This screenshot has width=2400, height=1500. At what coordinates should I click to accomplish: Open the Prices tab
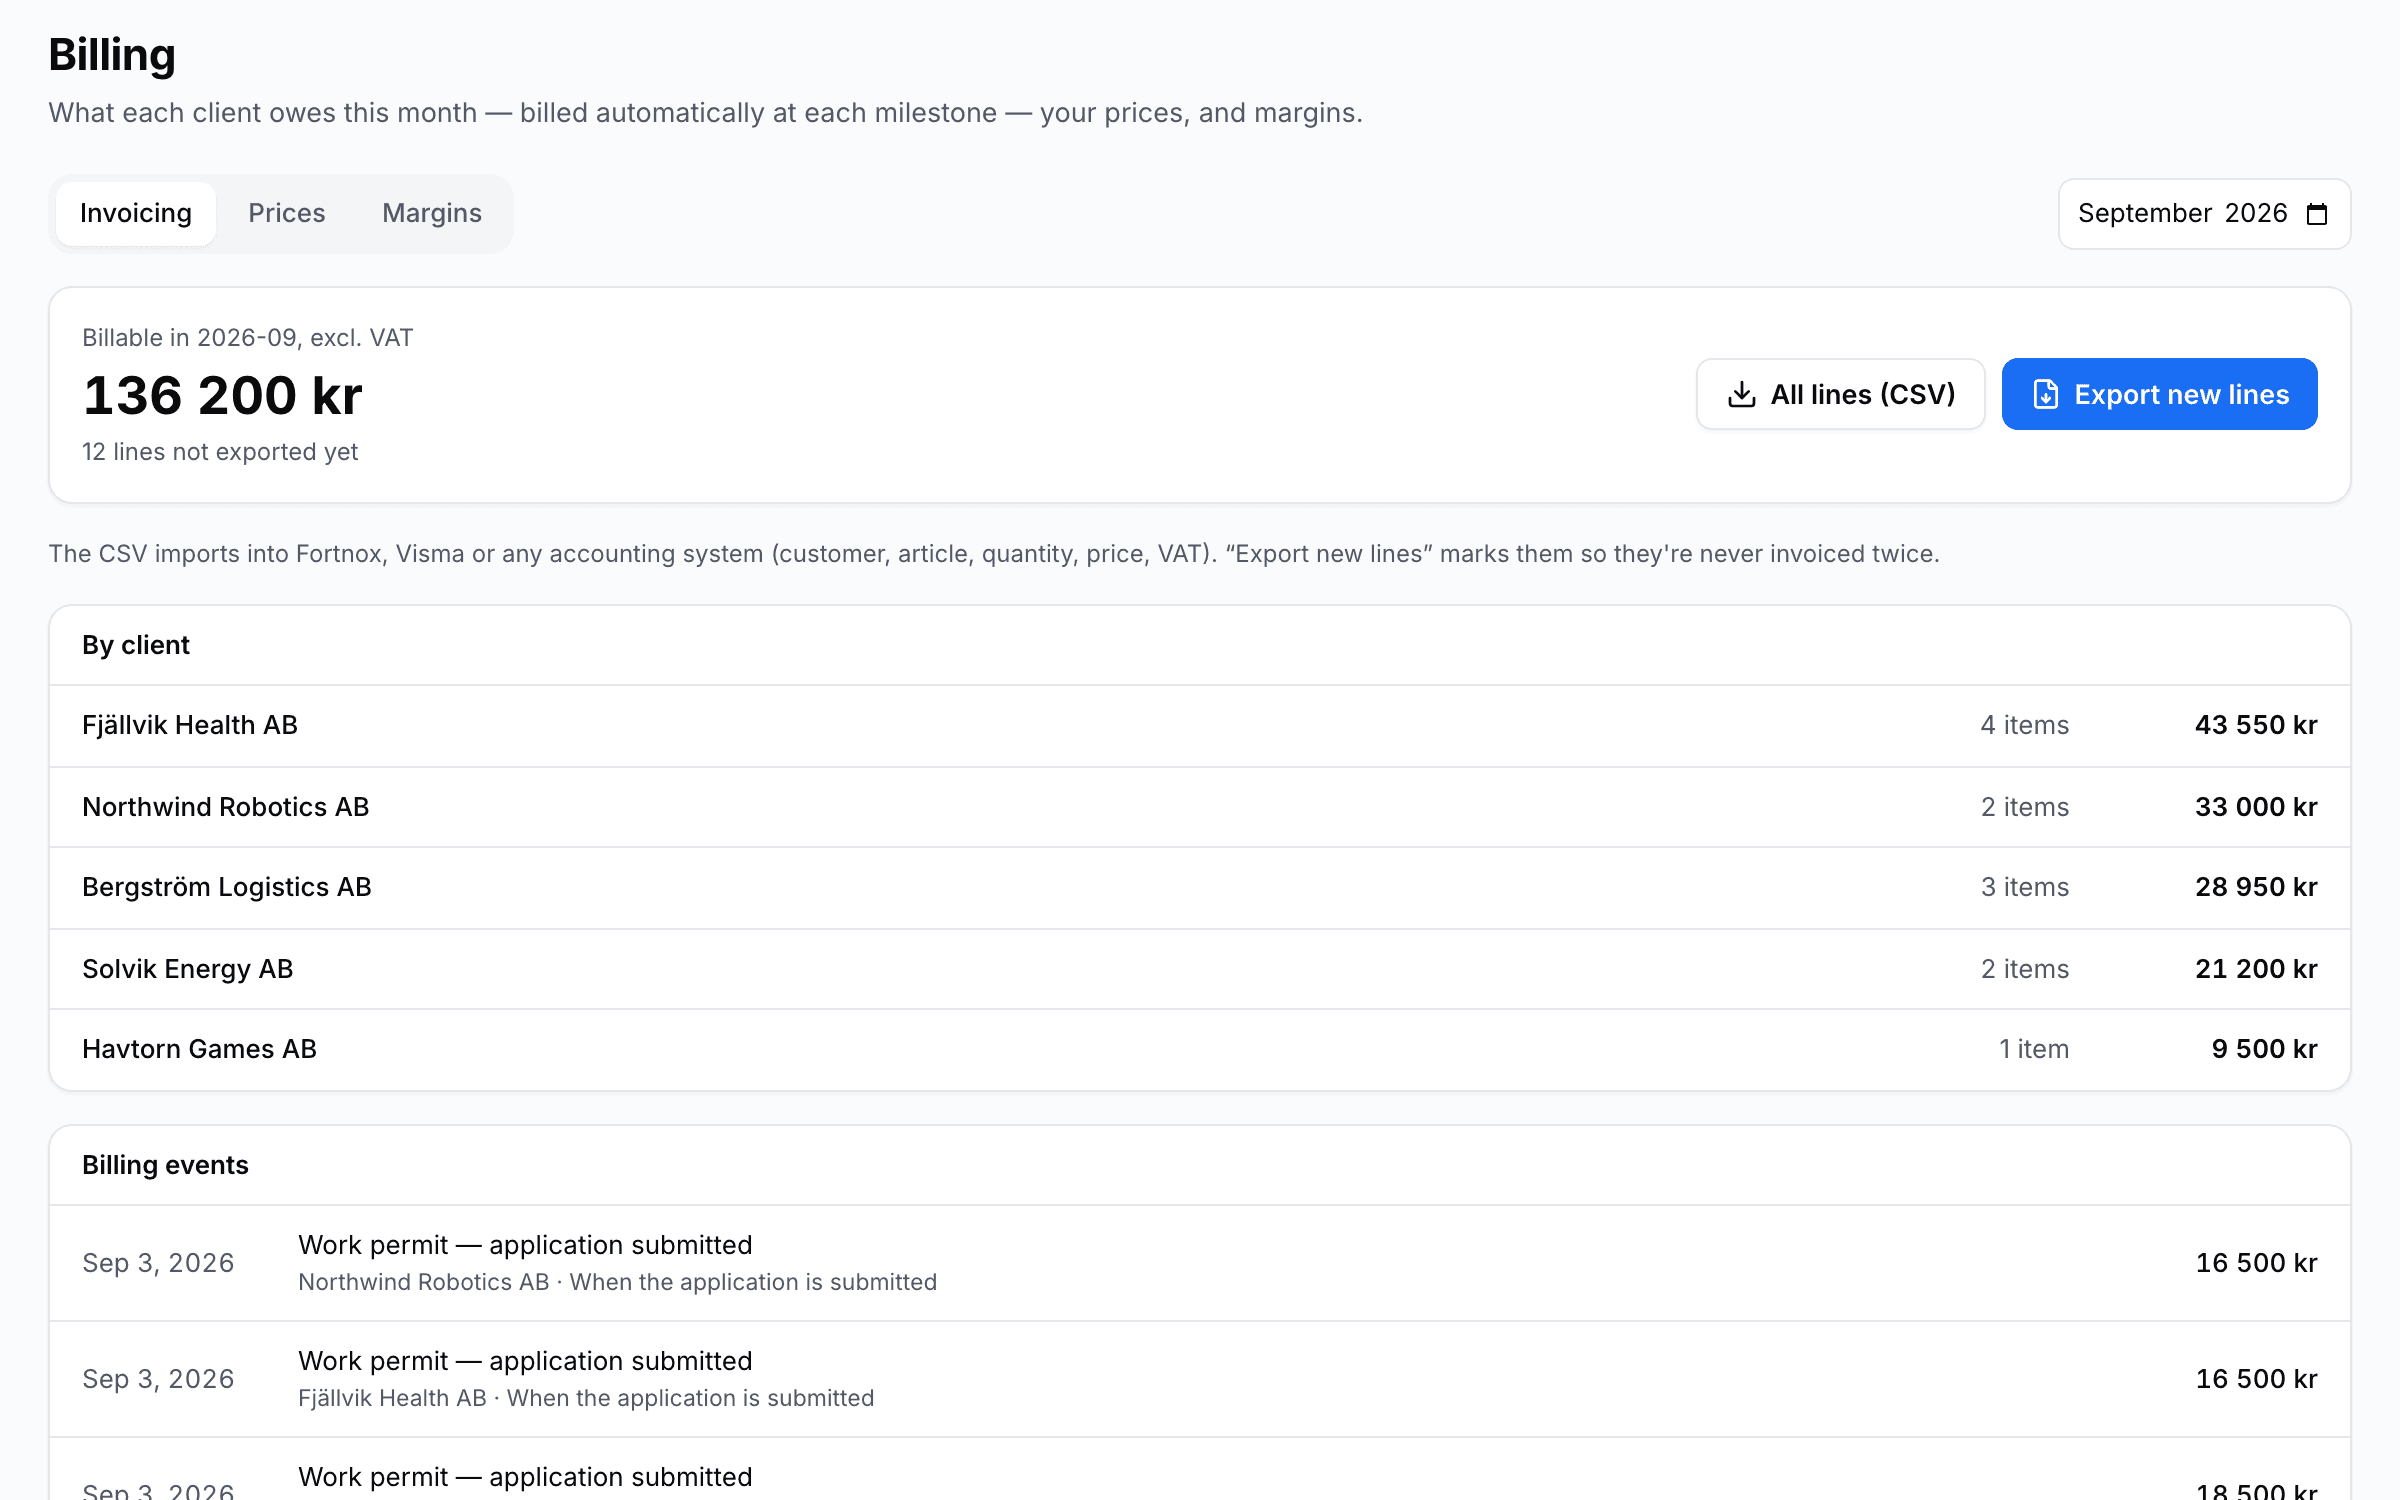(287, 213)
